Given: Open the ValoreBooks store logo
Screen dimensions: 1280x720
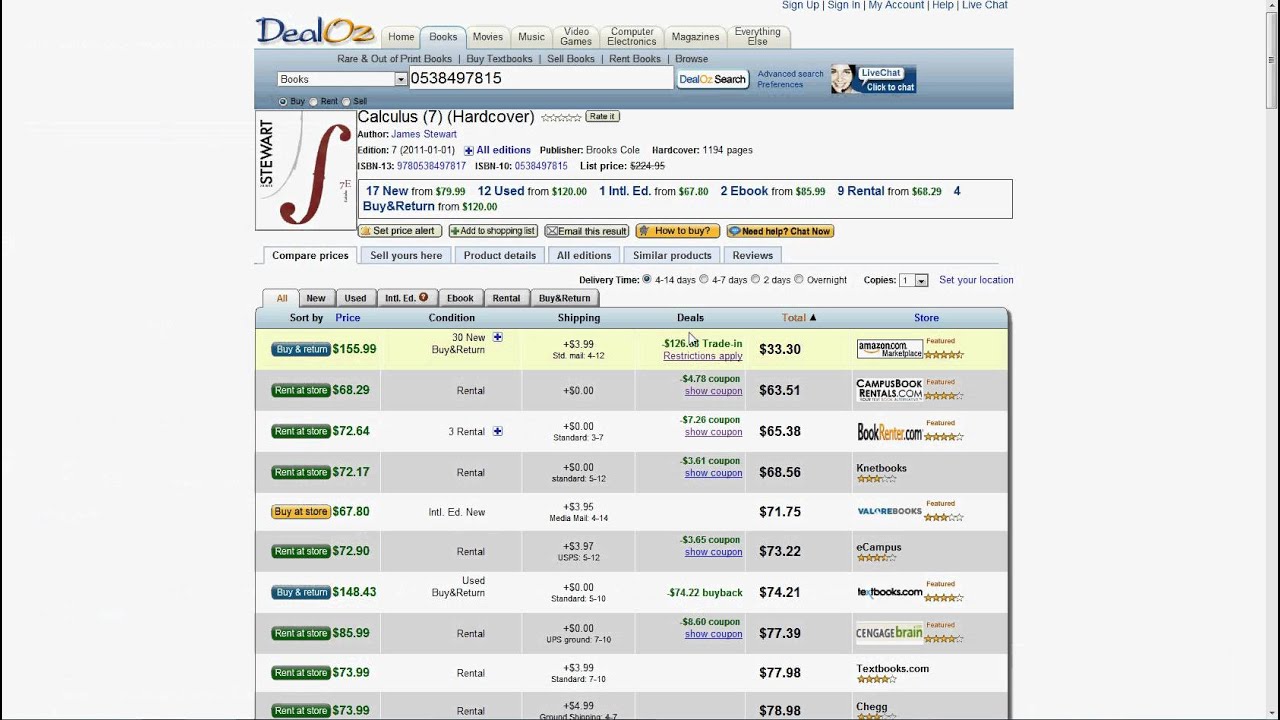Looking at the screenshot, I should click(x=889, y=512).
